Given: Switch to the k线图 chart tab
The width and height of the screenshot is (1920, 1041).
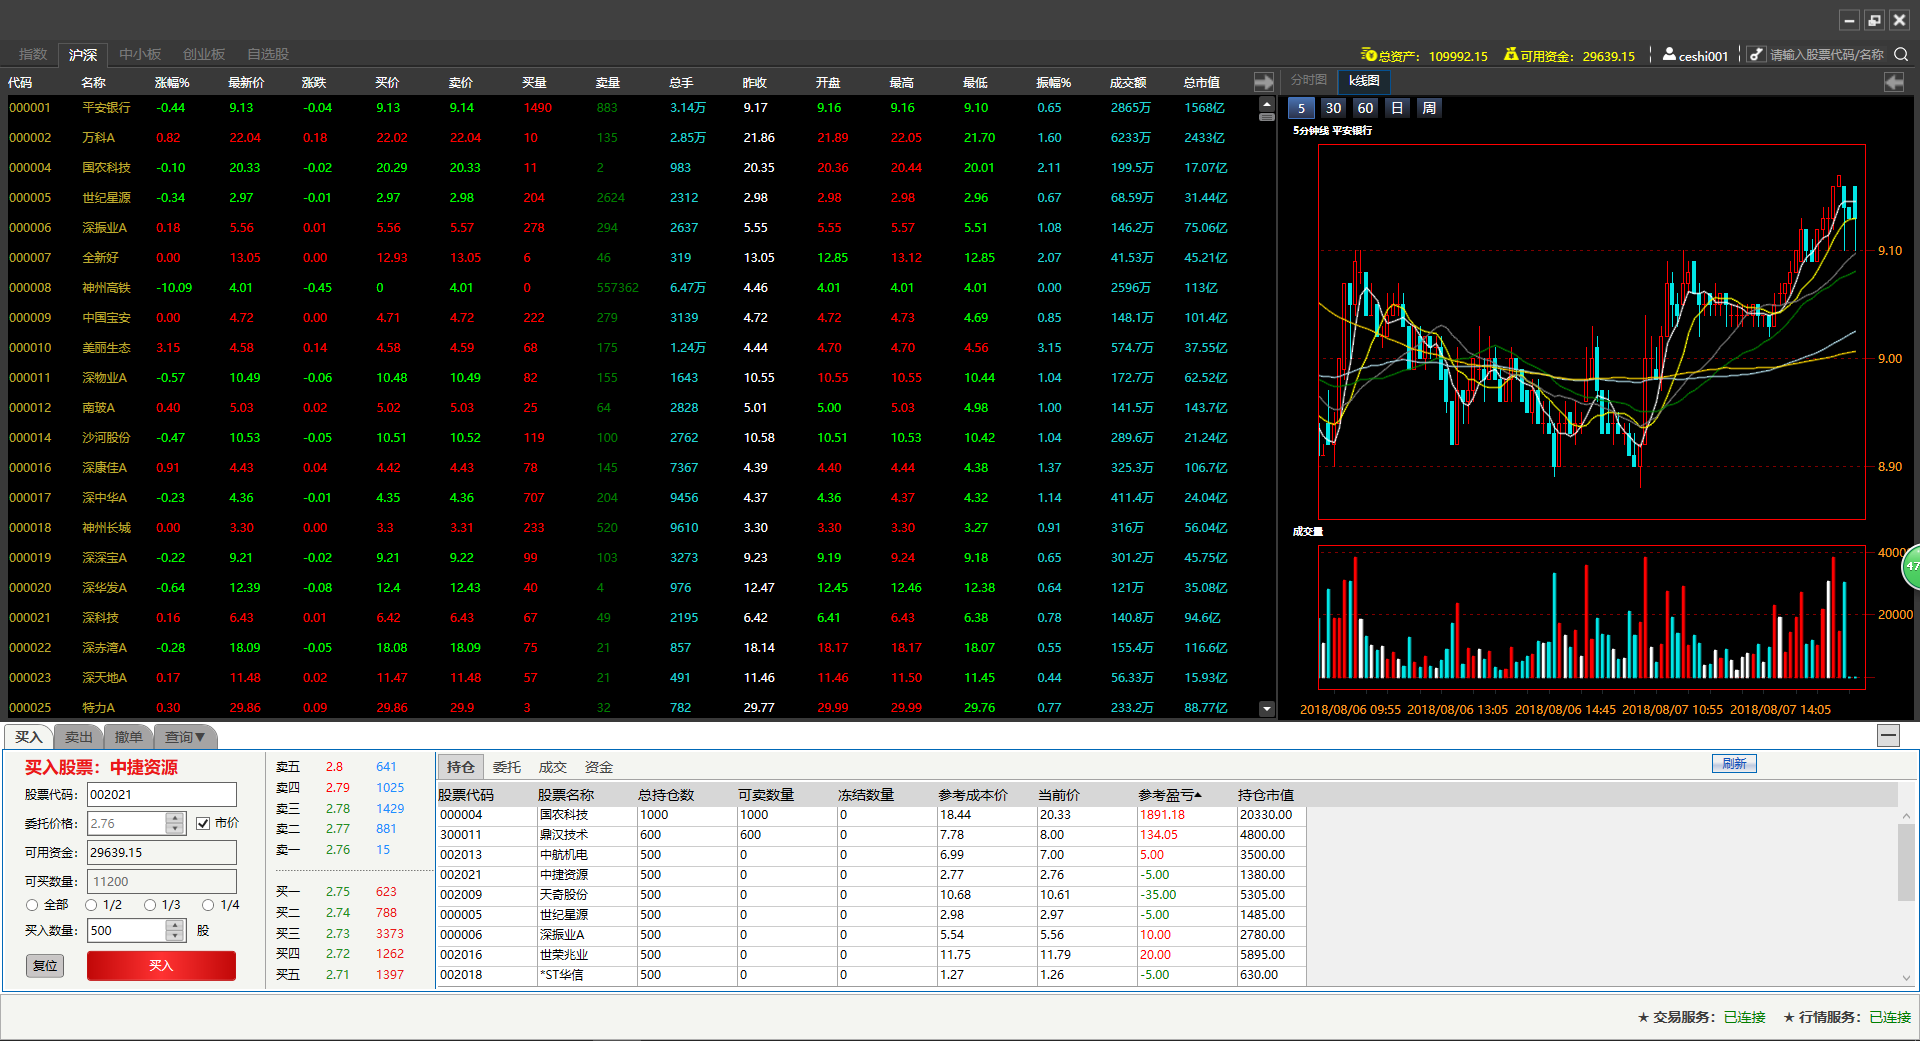Looking at the screenshot, I should pyautogui.click(x=1364, y=81).
